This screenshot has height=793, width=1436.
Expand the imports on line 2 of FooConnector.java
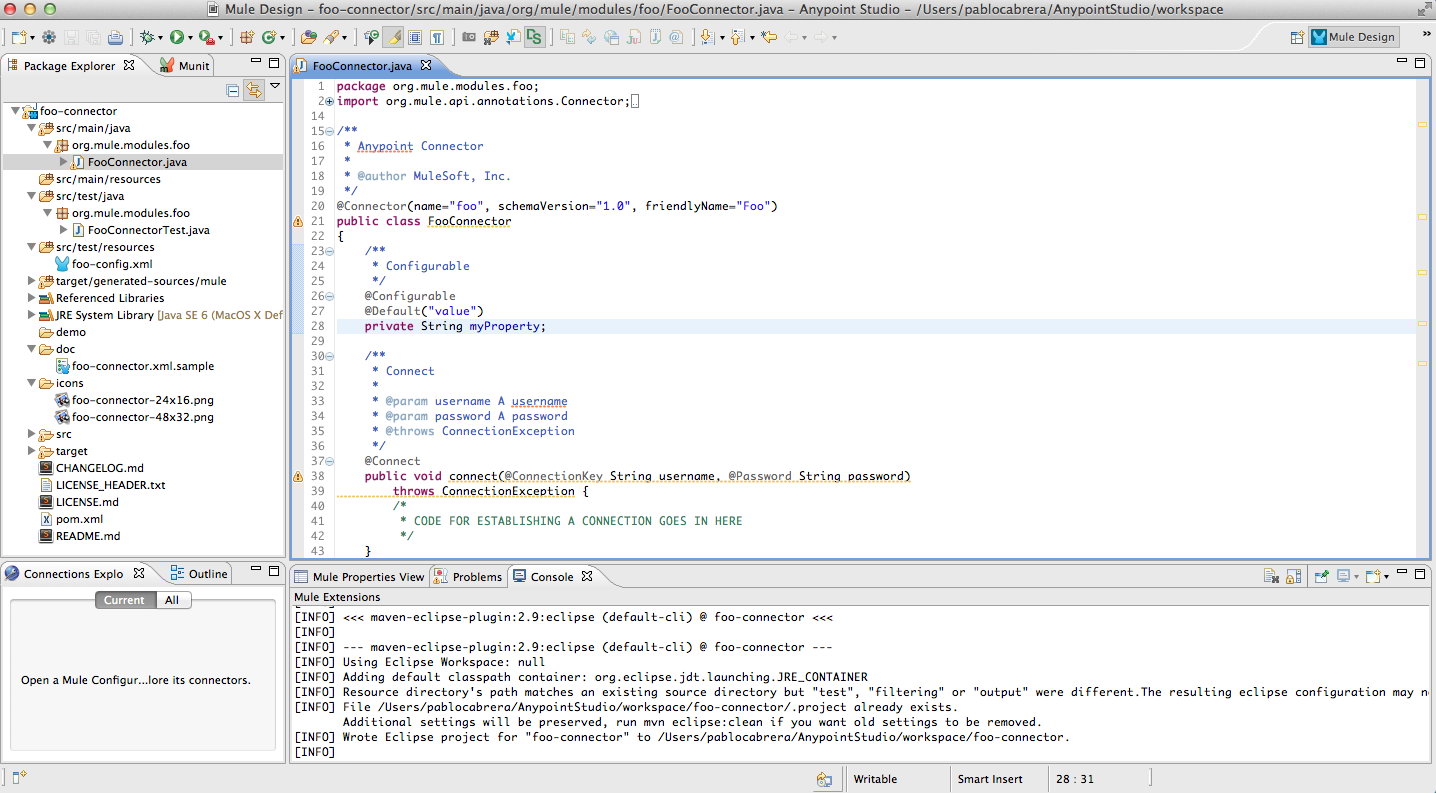tap(327, 100)
